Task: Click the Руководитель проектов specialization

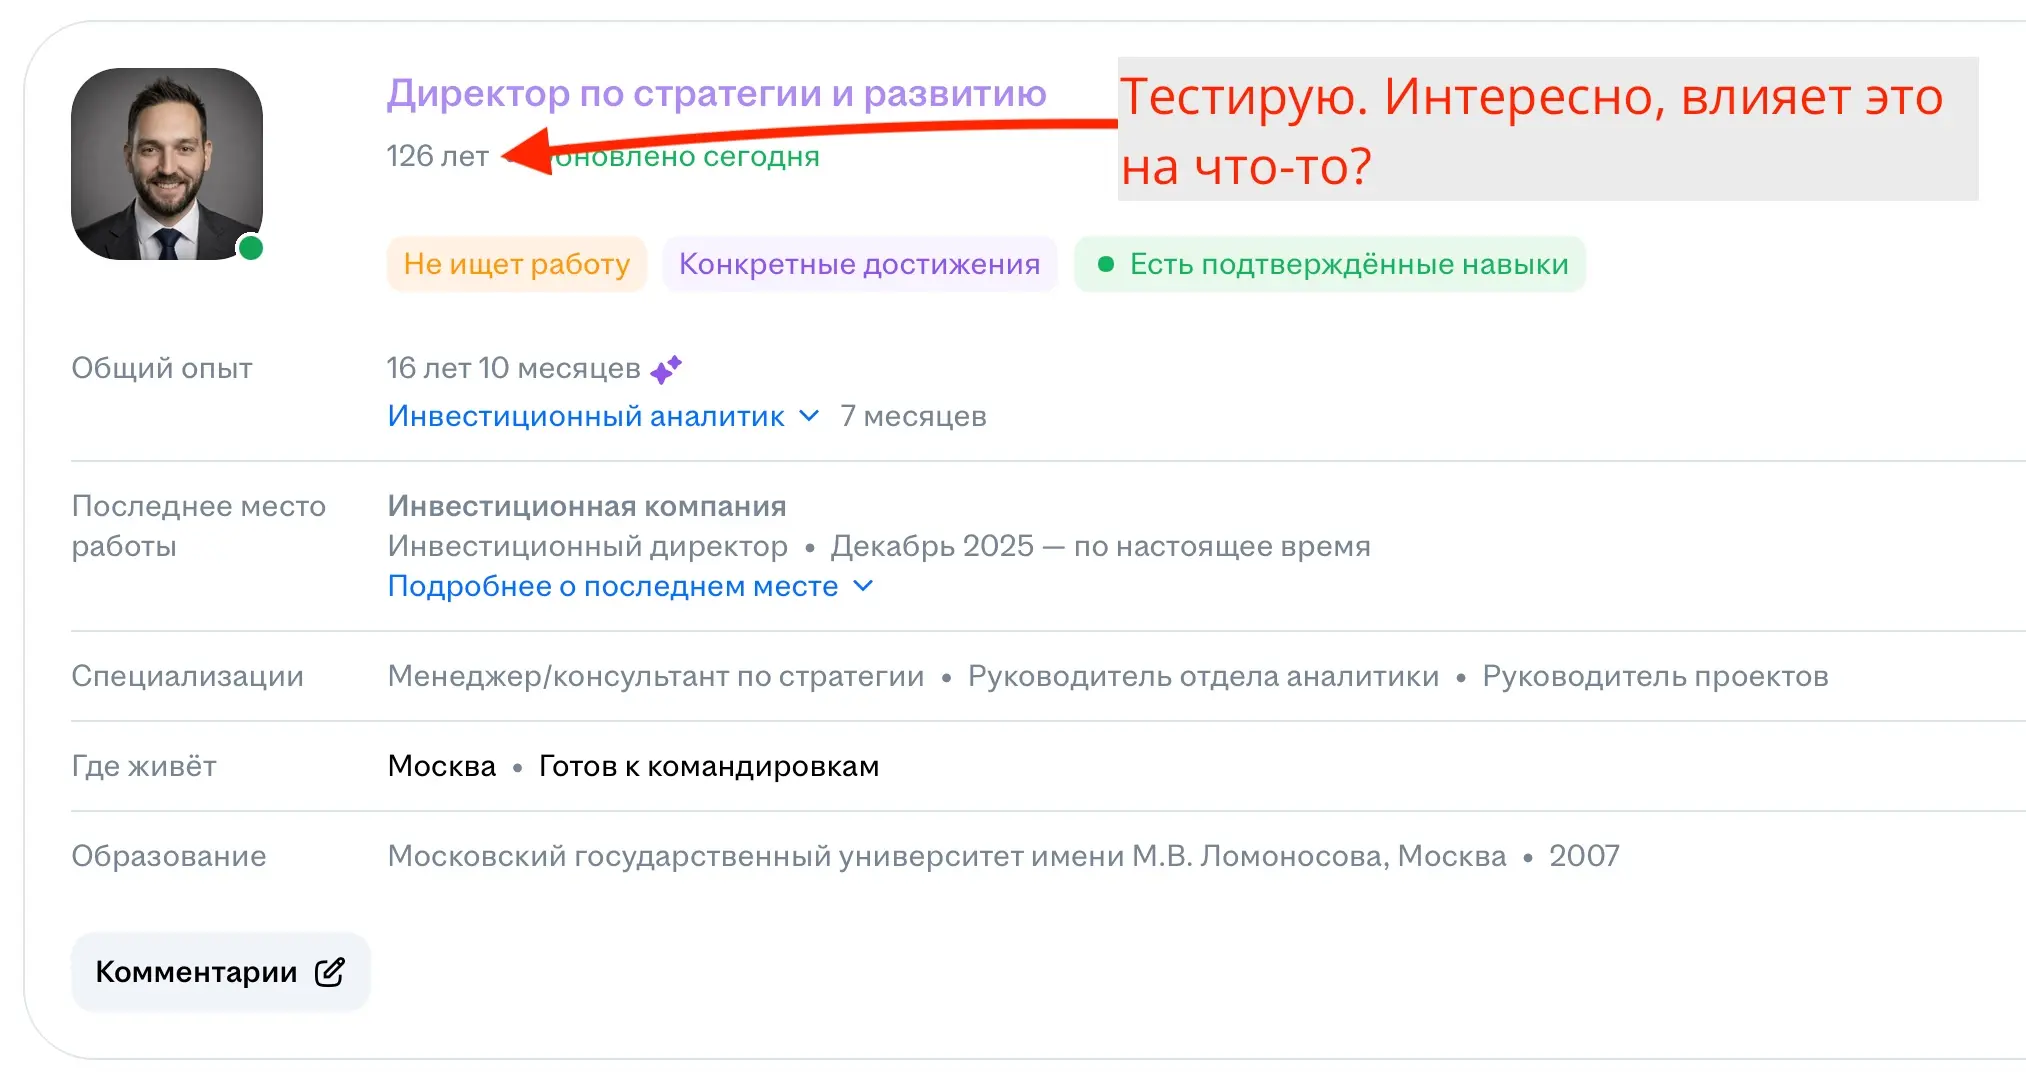Action: click(1655, 676)
